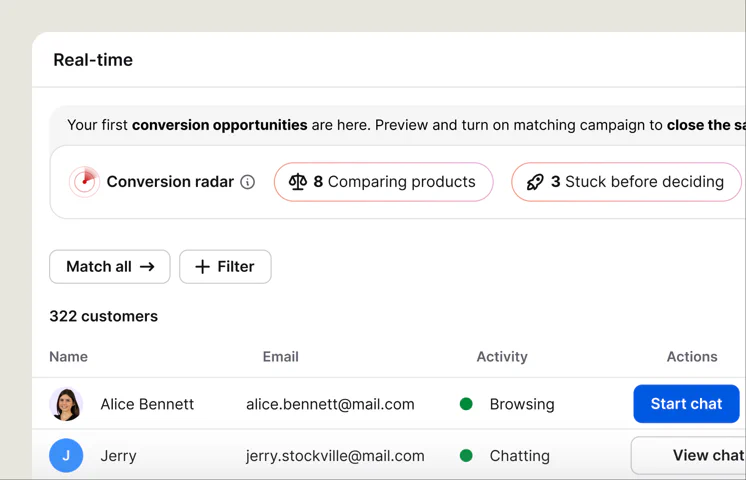
Task: Select the name Alice Bennett
Action: (x=147, y=404)
